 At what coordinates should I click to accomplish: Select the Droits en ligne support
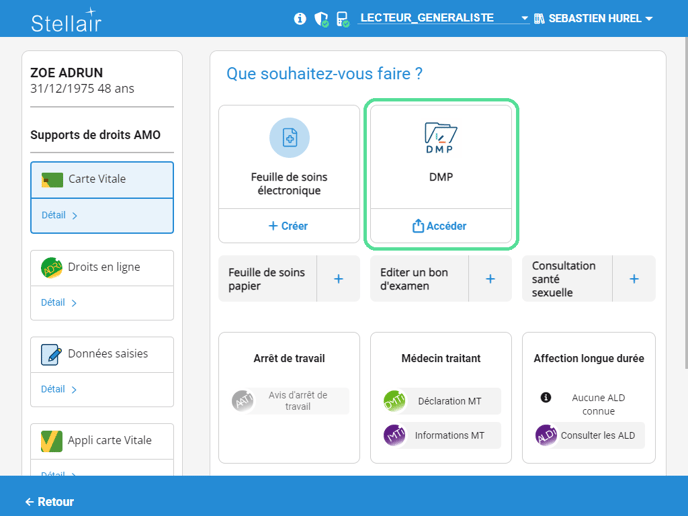(x=102, y=267)
